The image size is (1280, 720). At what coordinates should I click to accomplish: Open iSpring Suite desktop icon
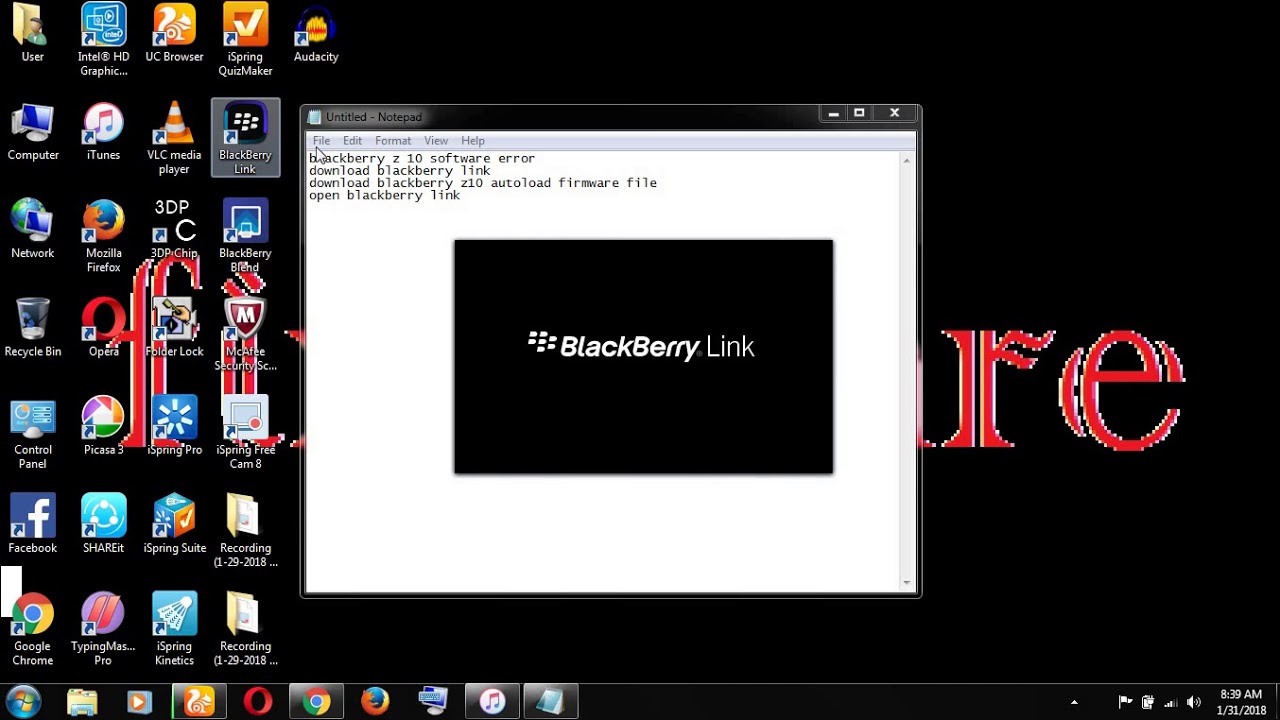coord(174,524)
